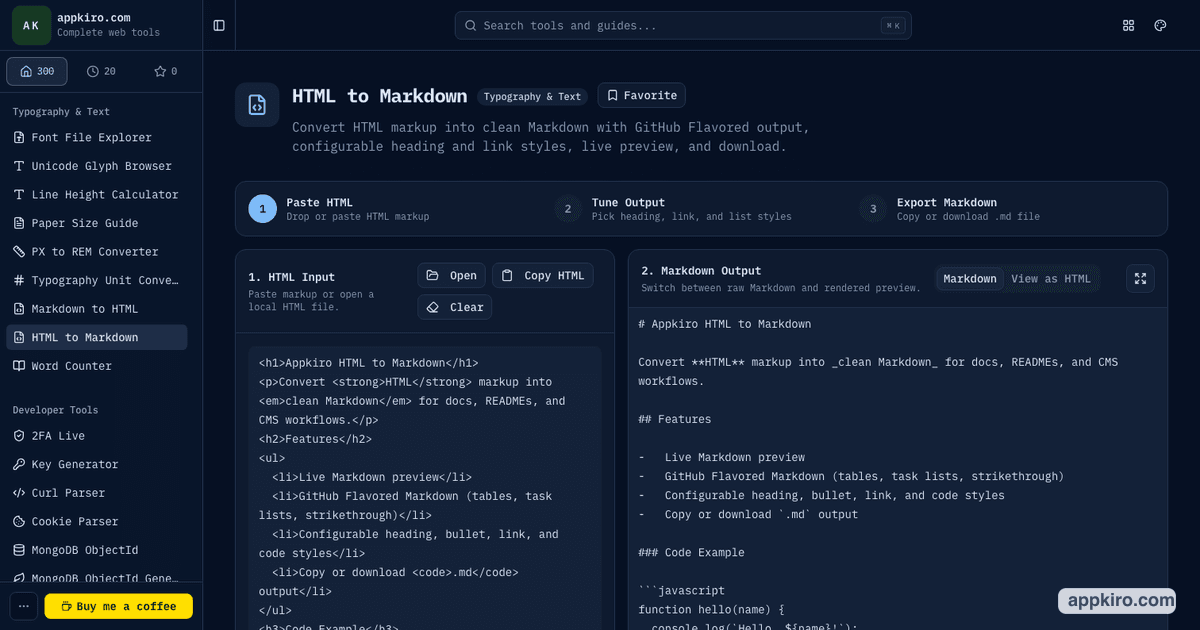Select HTML to Markdown in sidebar
The width and height of the screenshot is (1200, 630).
tap(96, 337)
